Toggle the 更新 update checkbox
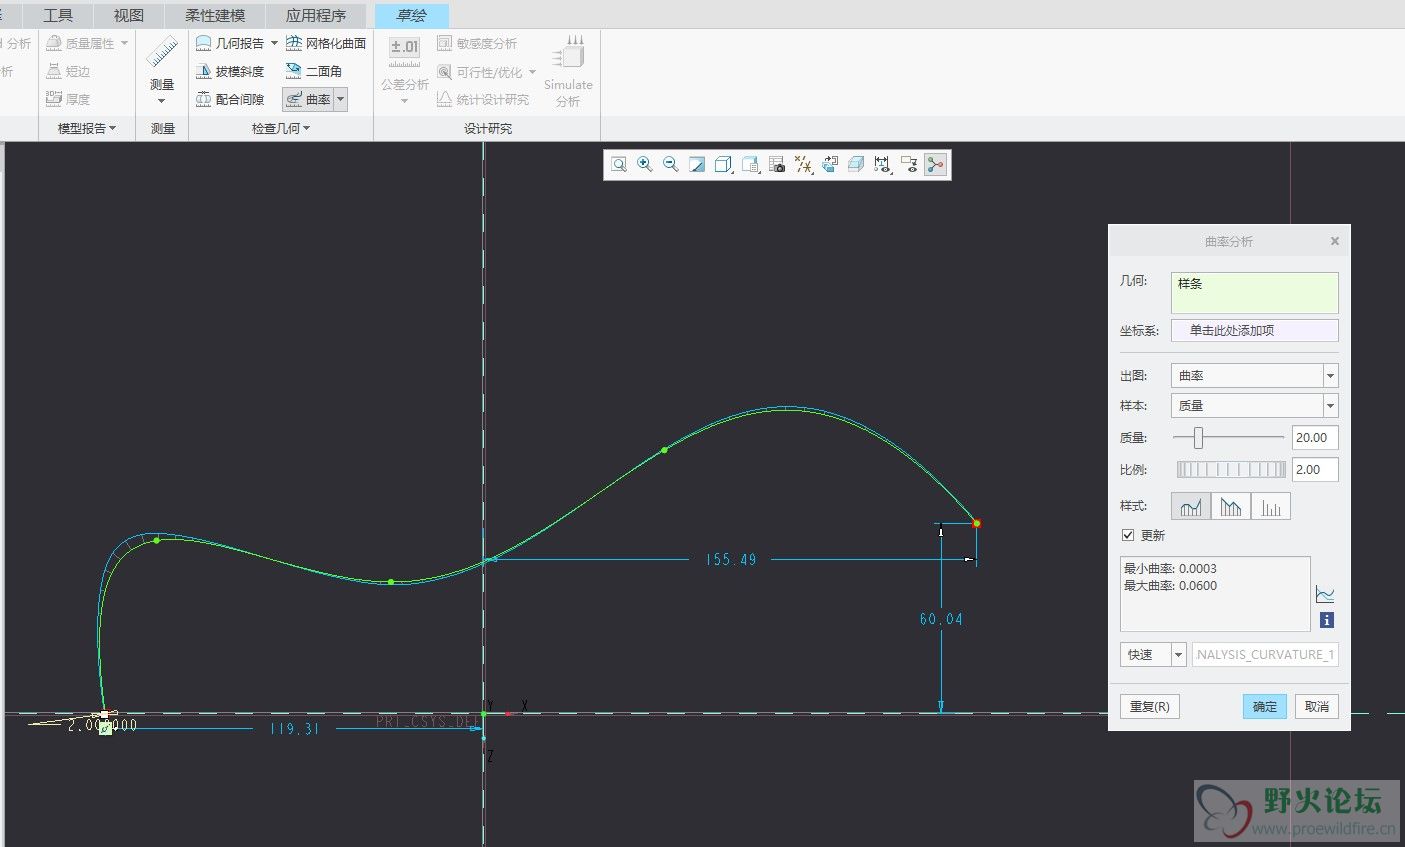Screen dimensions: 1405x847 point(1128,535)
